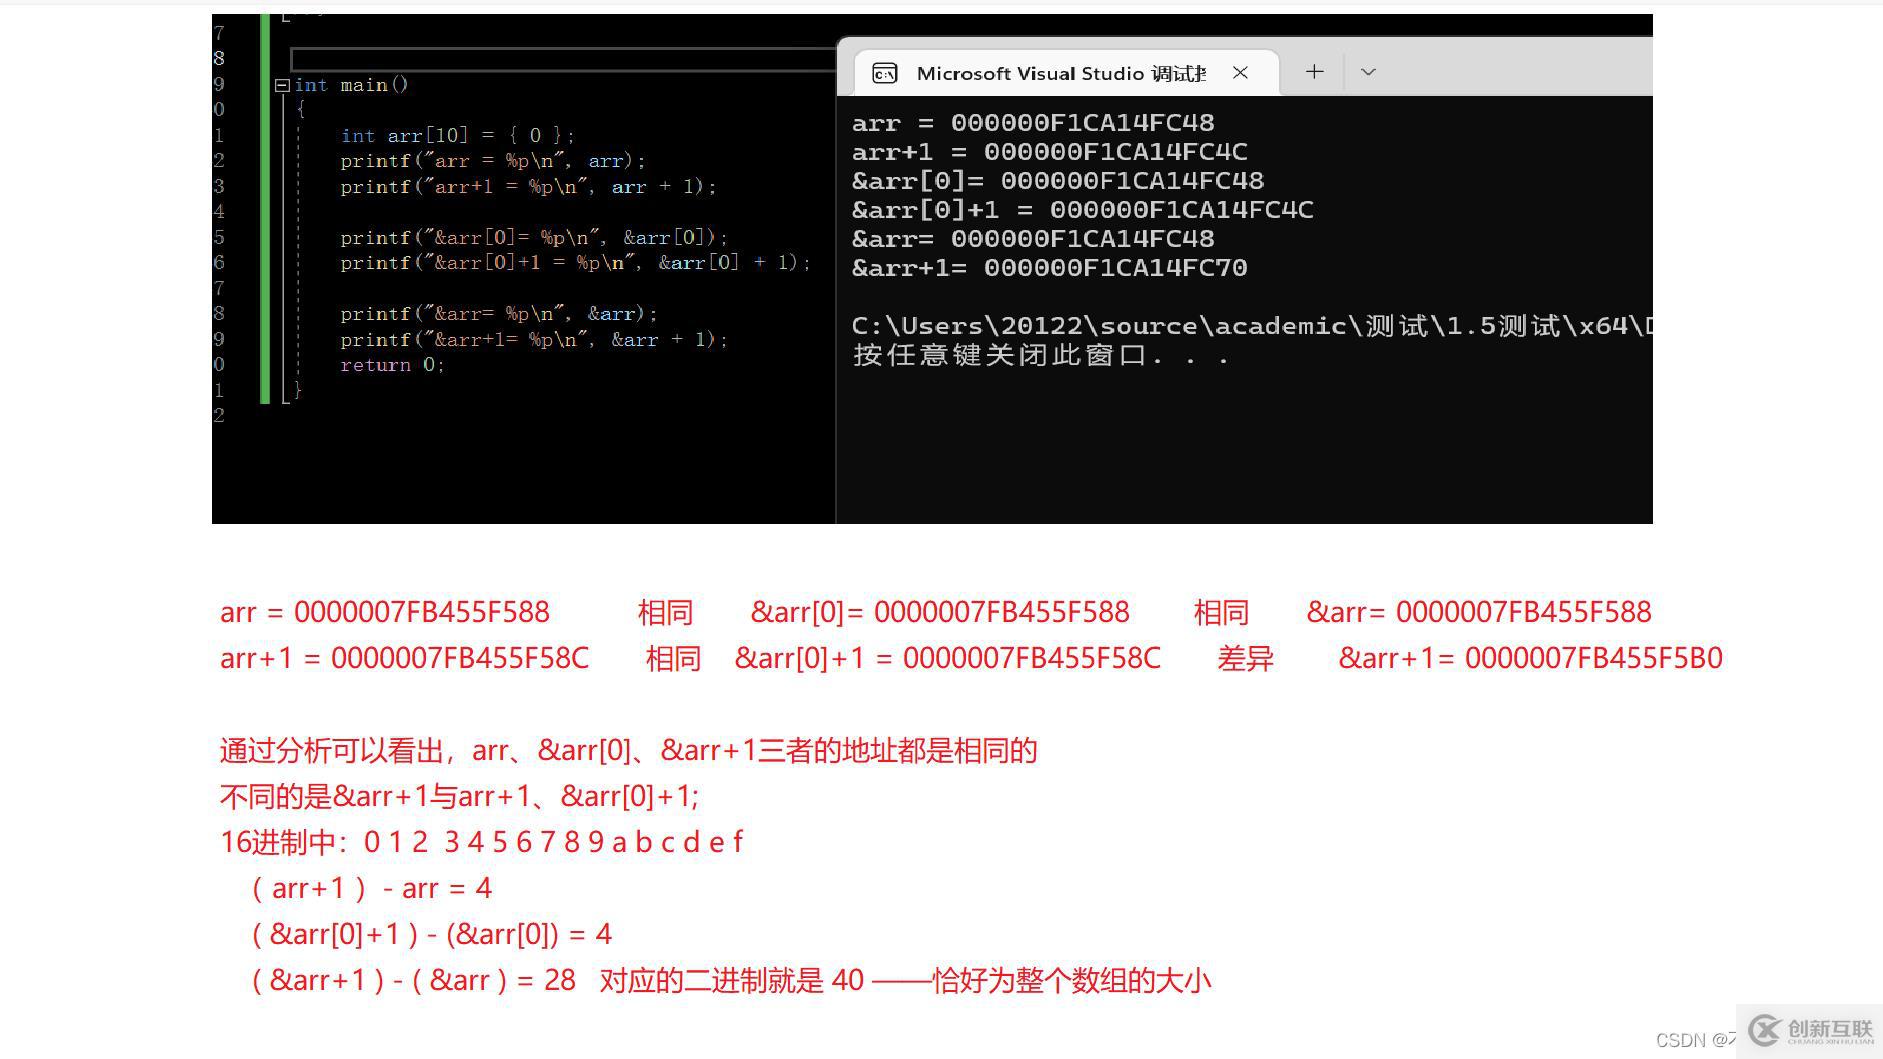
Task: Click the line '( arr+1 ) - arr = 4'
Action: (x=370, y=888)
